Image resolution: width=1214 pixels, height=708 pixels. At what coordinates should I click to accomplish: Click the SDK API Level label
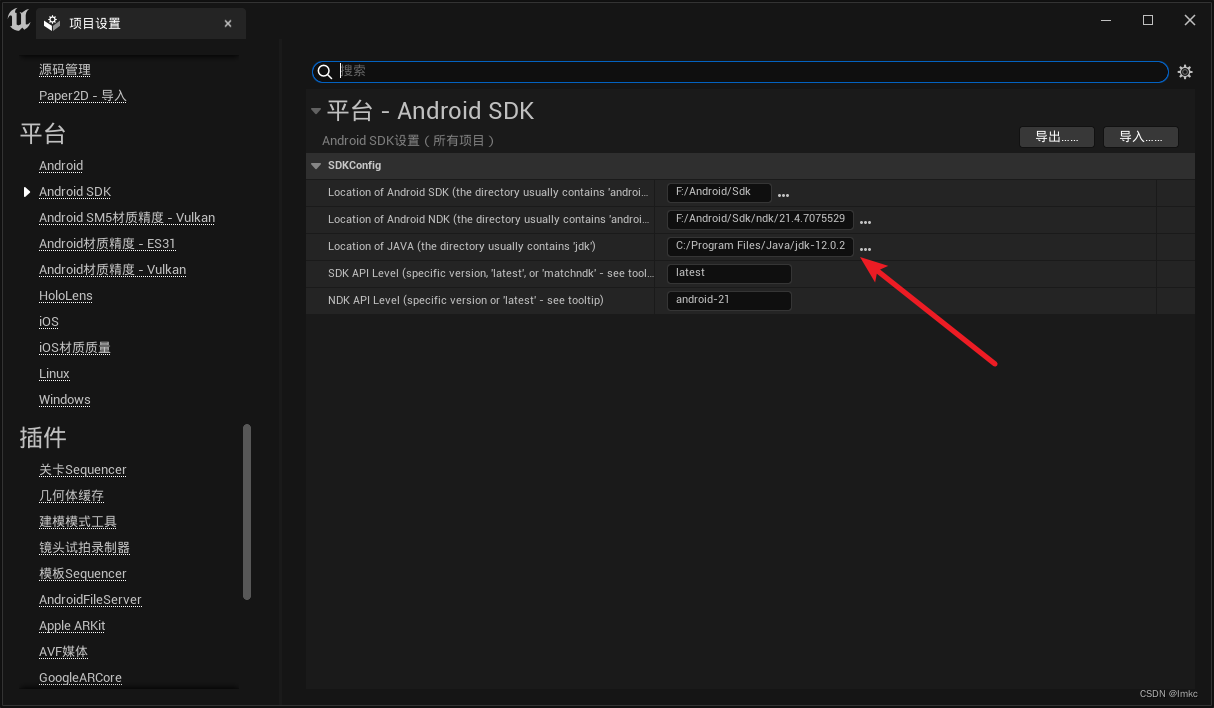491,273
